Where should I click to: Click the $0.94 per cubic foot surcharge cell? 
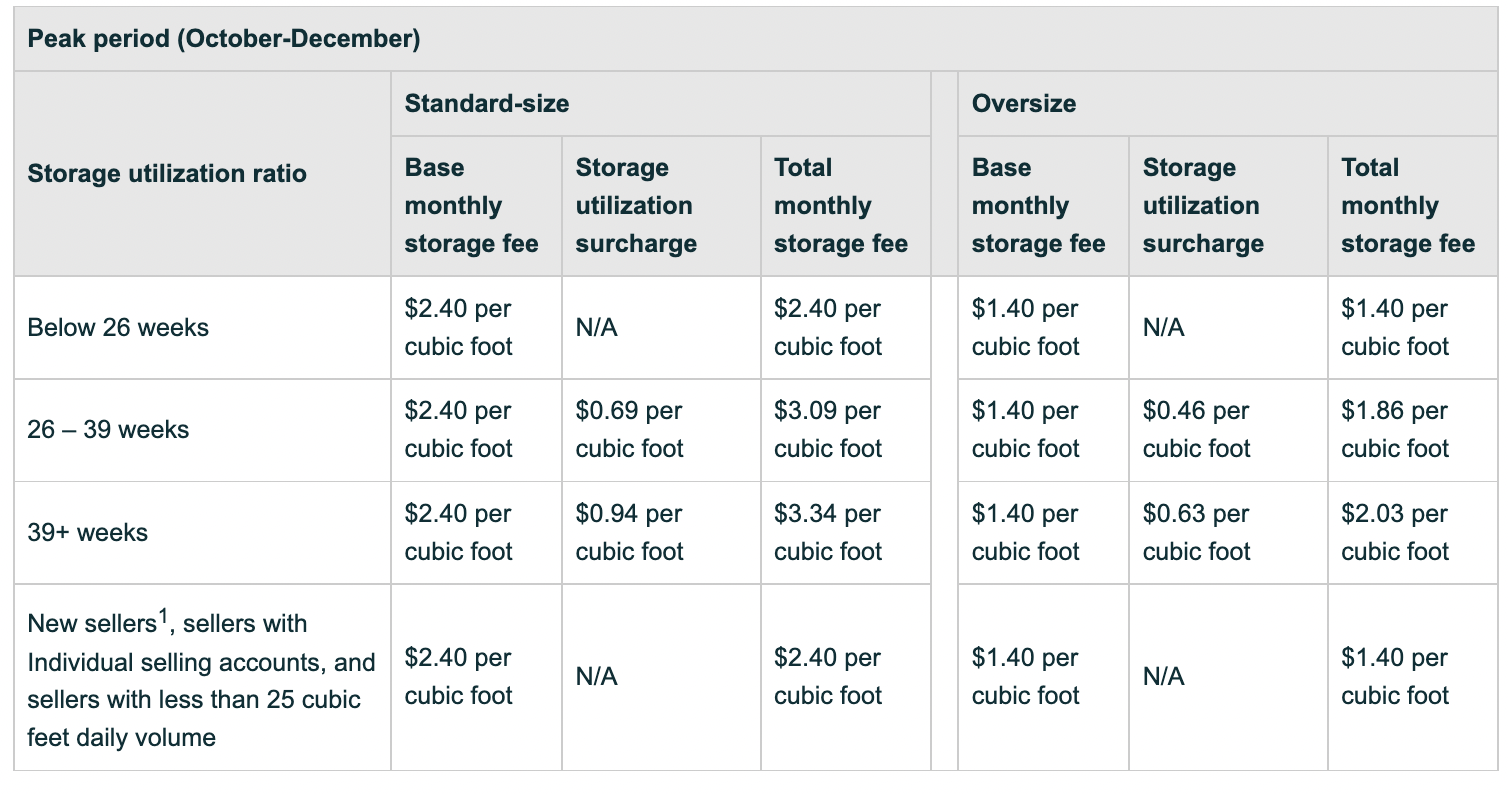tap(630, 533)
